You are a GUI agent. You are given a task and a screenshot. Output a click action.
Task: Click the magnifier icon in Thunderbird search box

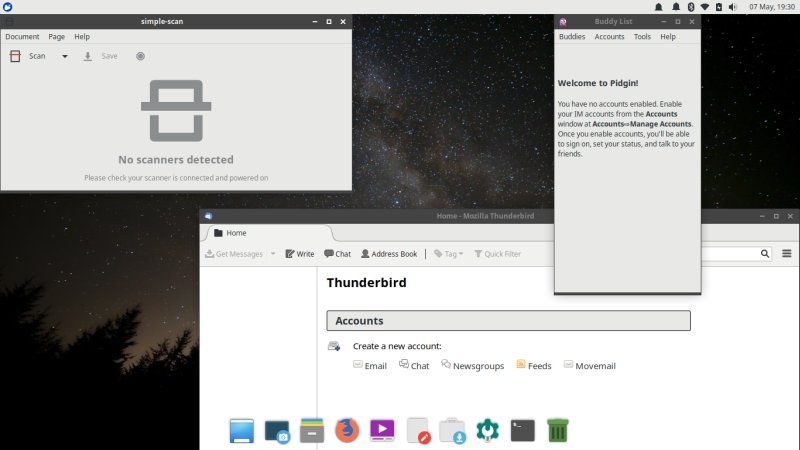(764, 254)
